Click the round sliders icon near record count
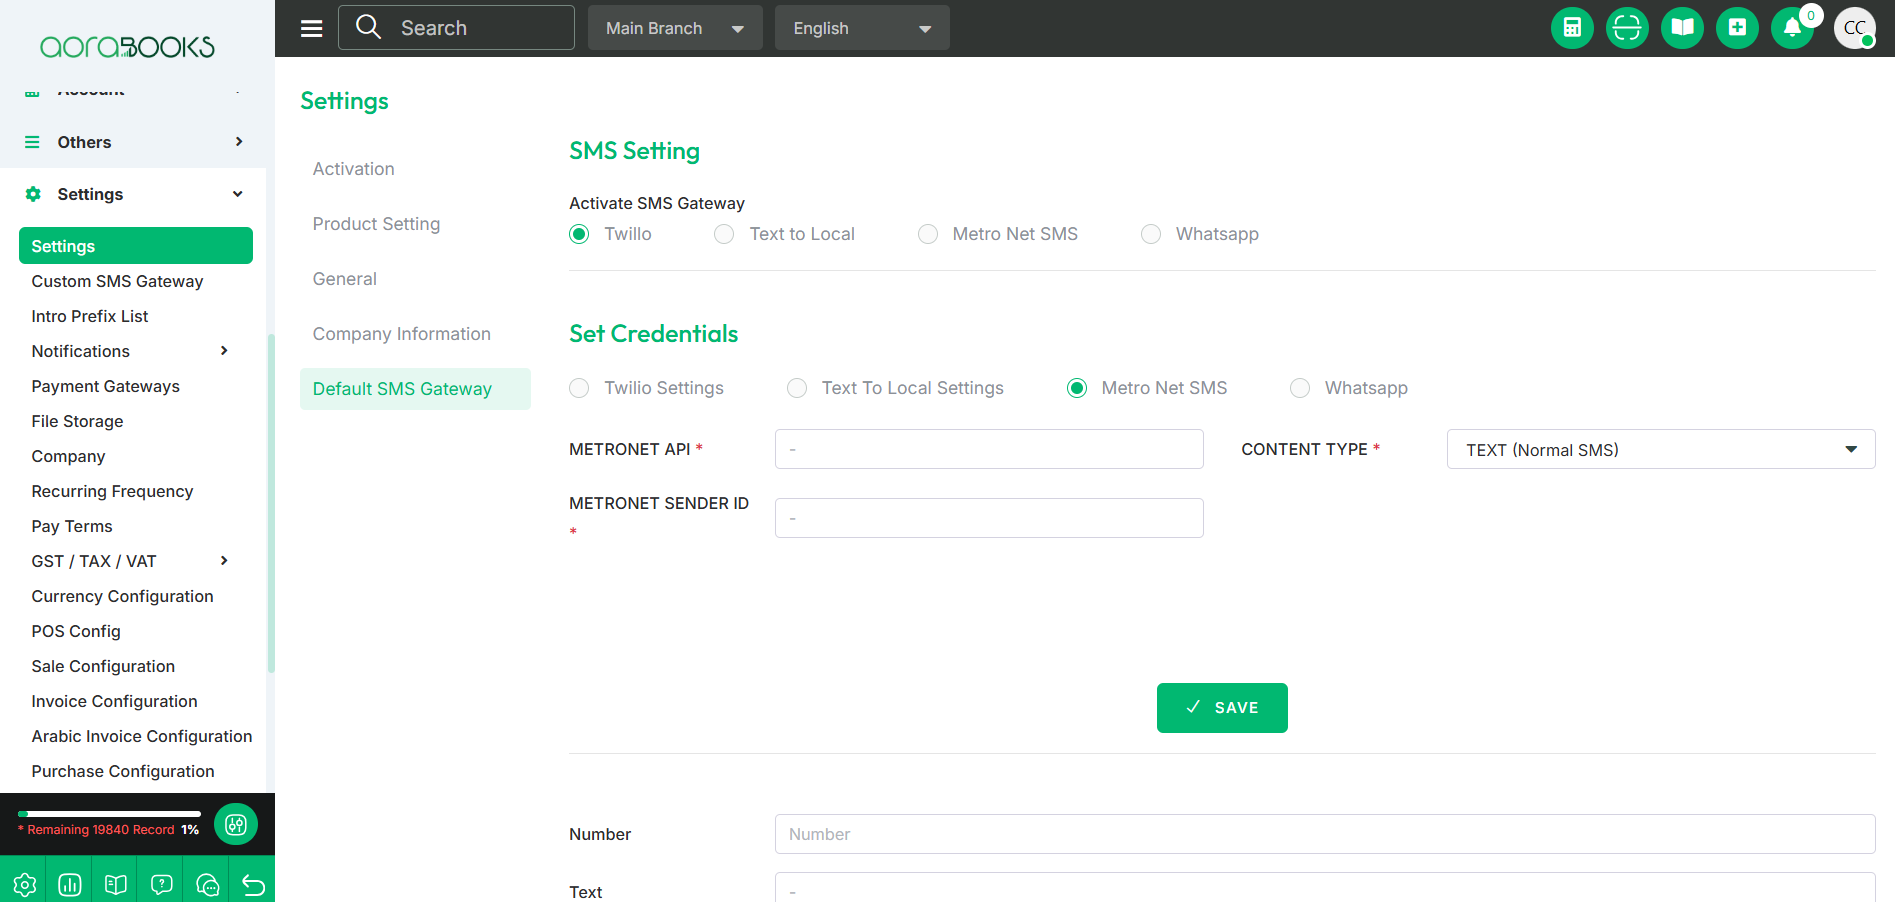The image size is (1895, 902). (236, 824)
